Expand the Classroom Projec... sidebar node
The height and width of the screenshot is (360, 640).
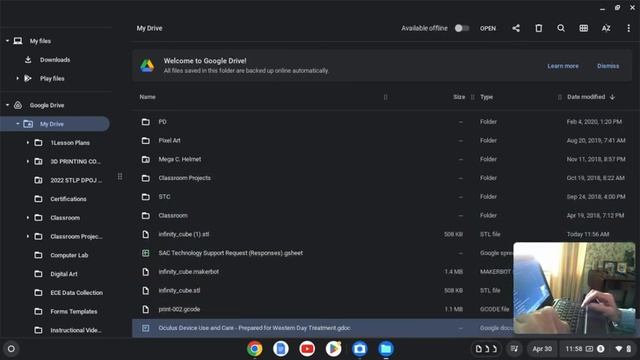28,236
